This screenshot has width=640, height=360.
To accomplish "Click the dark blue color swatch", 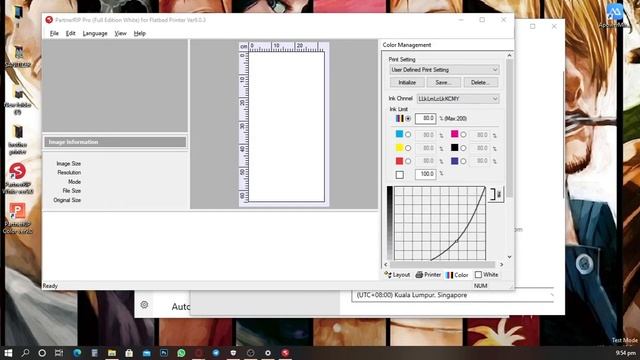I will [x=454, y=161].
